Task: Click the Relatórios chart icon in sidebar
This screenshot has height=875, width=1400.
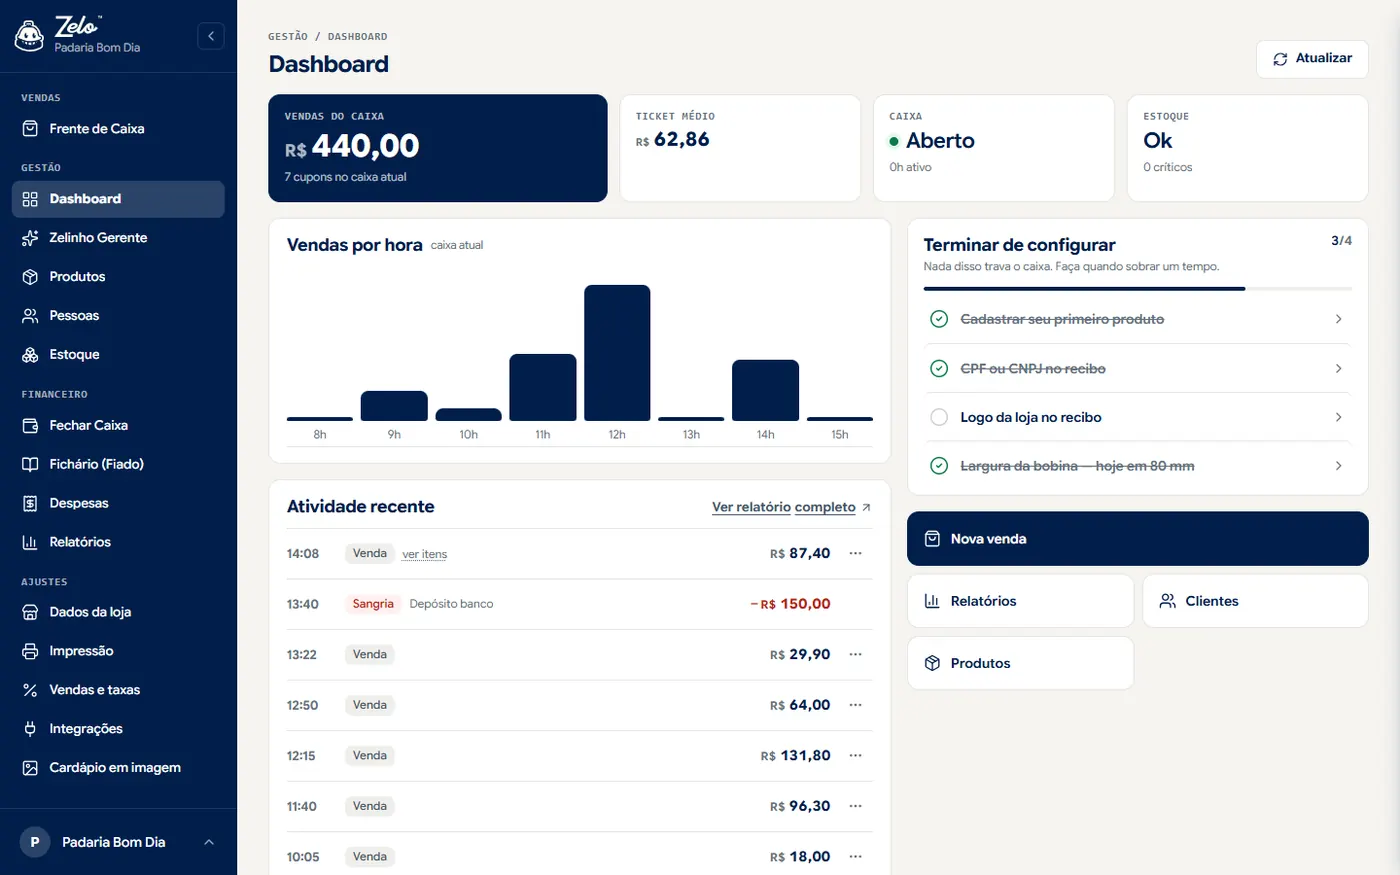Action: click(30, 543)
